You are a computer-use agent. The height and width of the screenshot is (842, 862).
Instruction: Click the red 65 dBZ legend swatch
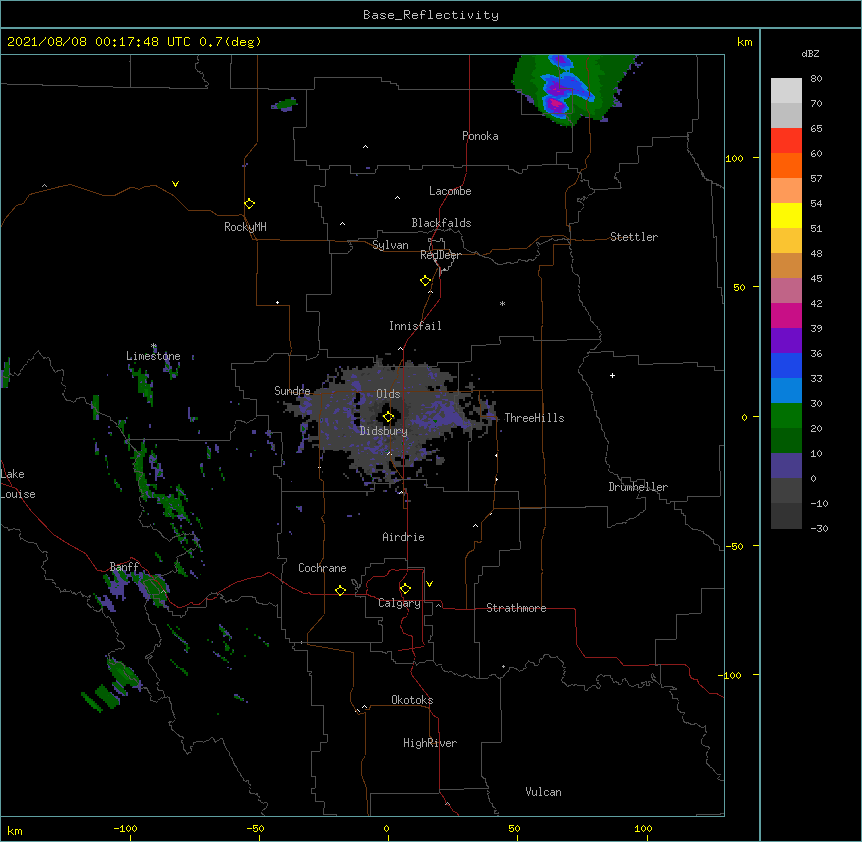(x=786, y=141)
